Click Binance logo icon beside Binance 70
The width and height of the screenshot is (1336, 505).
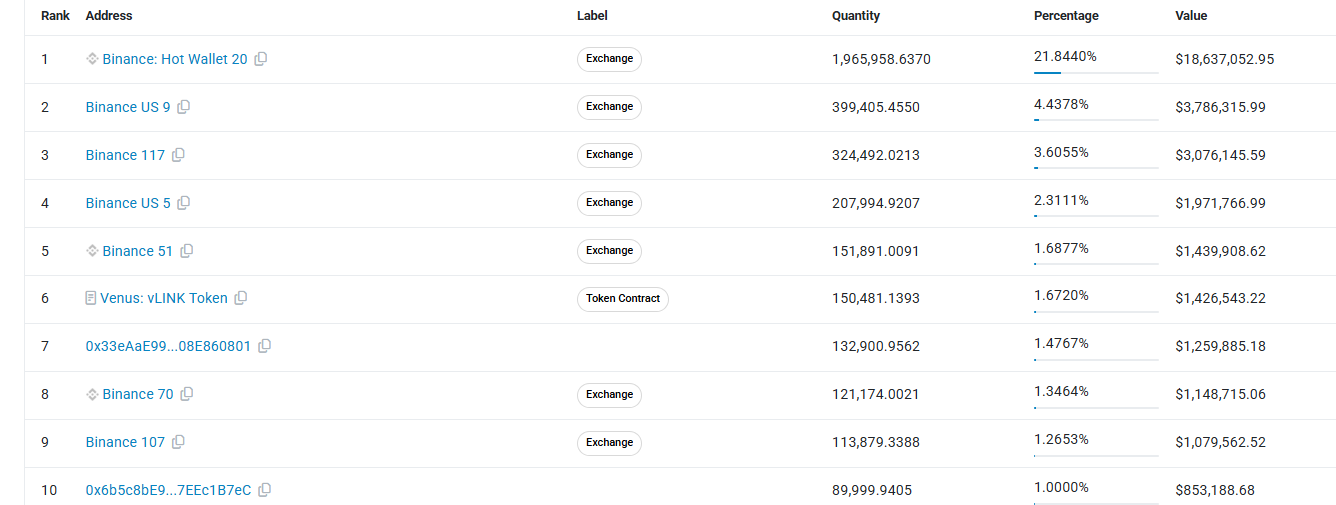click(x=92, y=394)
